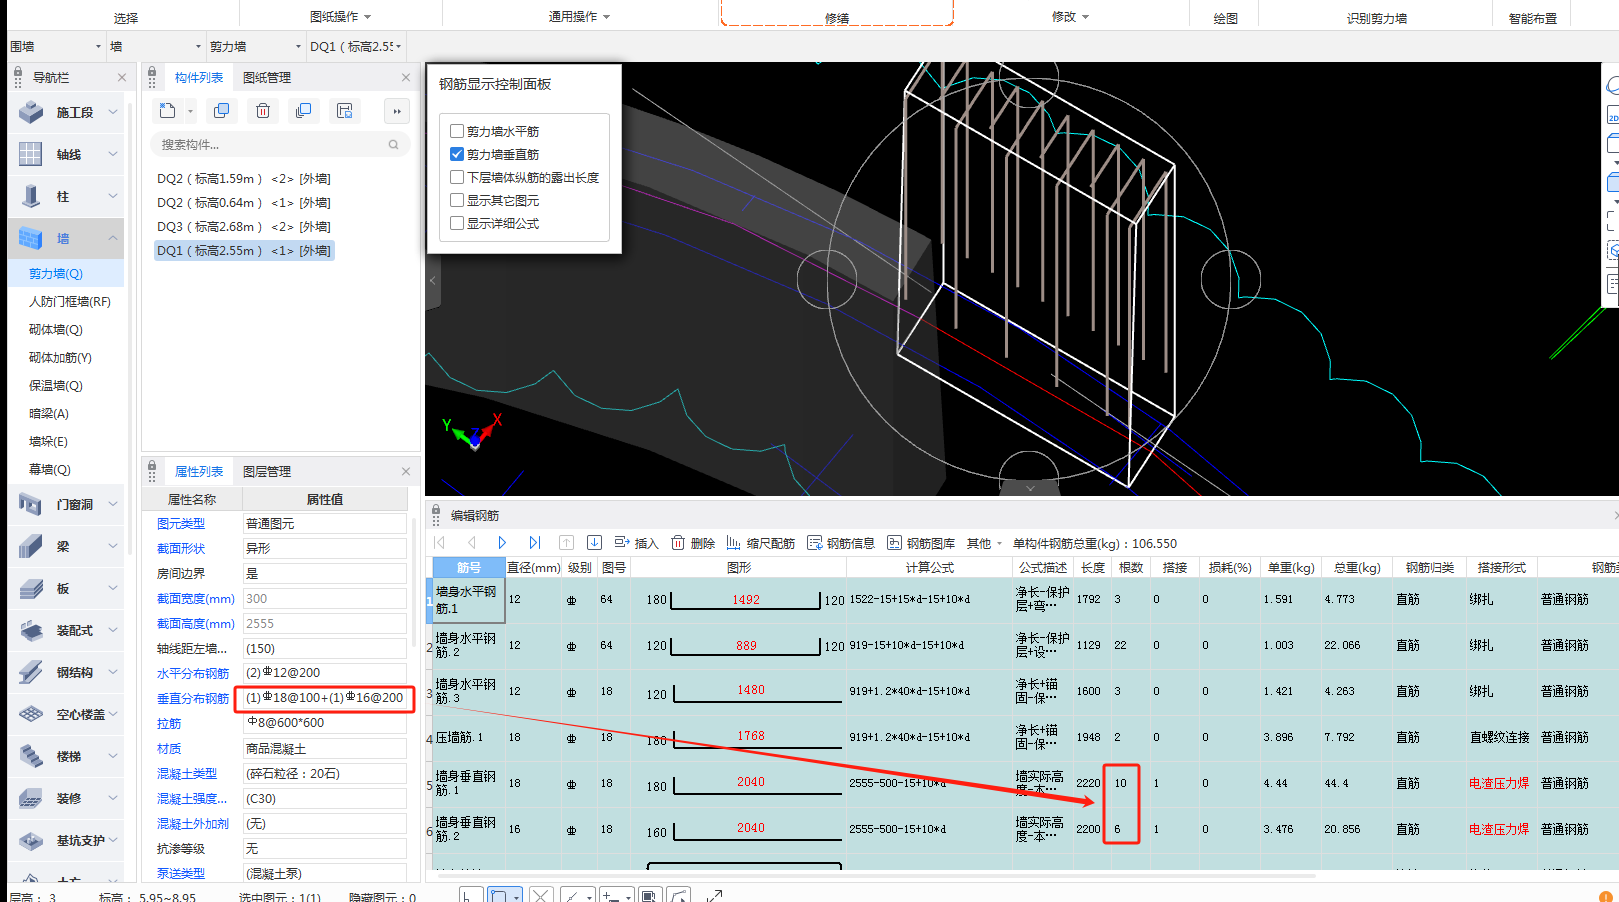
Task: Enable 下层墙体纵筋的露出长度 checkbox
Action: click(x=457, y=177)
